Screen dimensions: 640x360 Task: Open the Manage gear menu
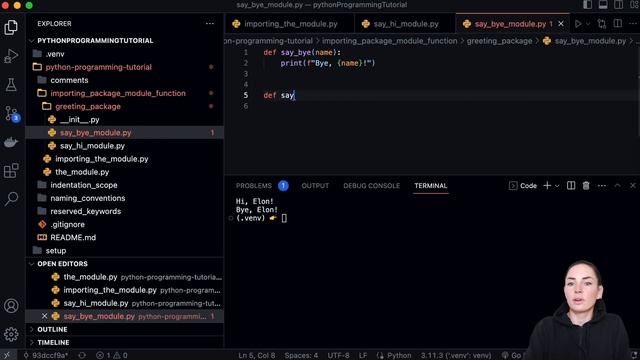click(x=11, y=334)
